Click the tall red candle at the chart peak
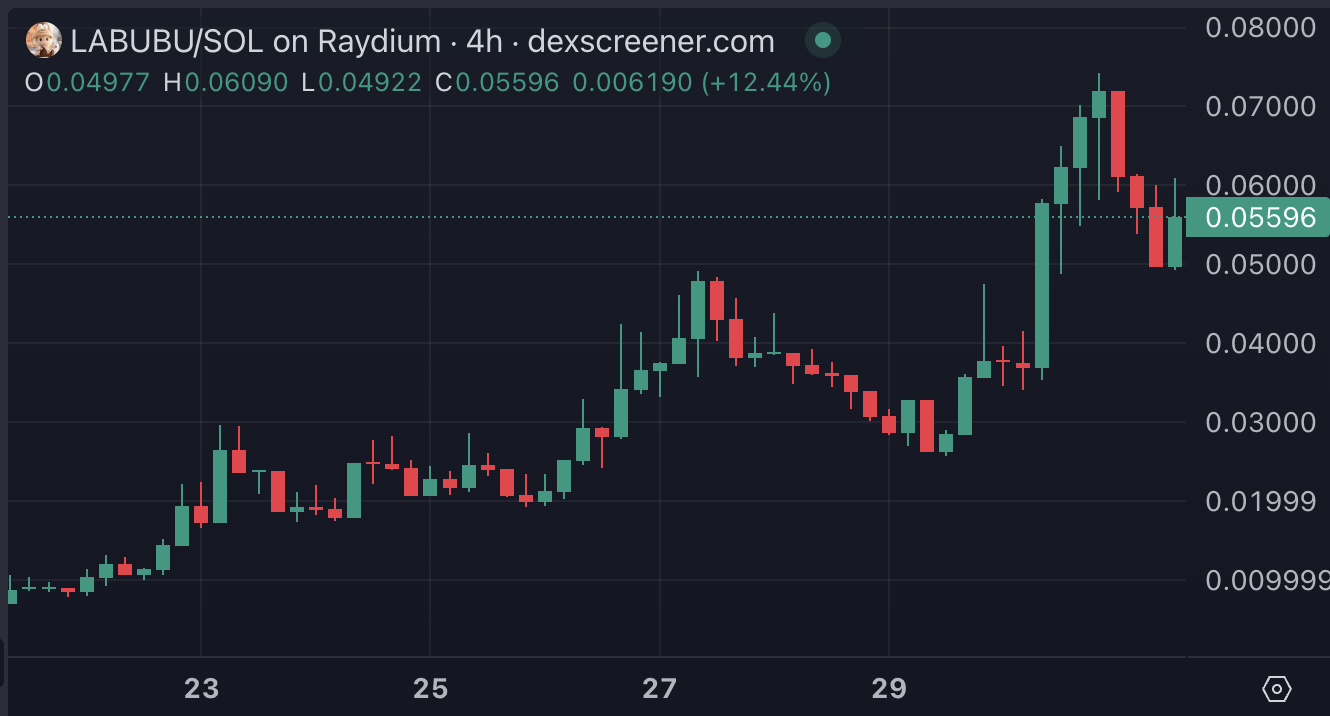The image size is (1330, 716). (1118, 134)
